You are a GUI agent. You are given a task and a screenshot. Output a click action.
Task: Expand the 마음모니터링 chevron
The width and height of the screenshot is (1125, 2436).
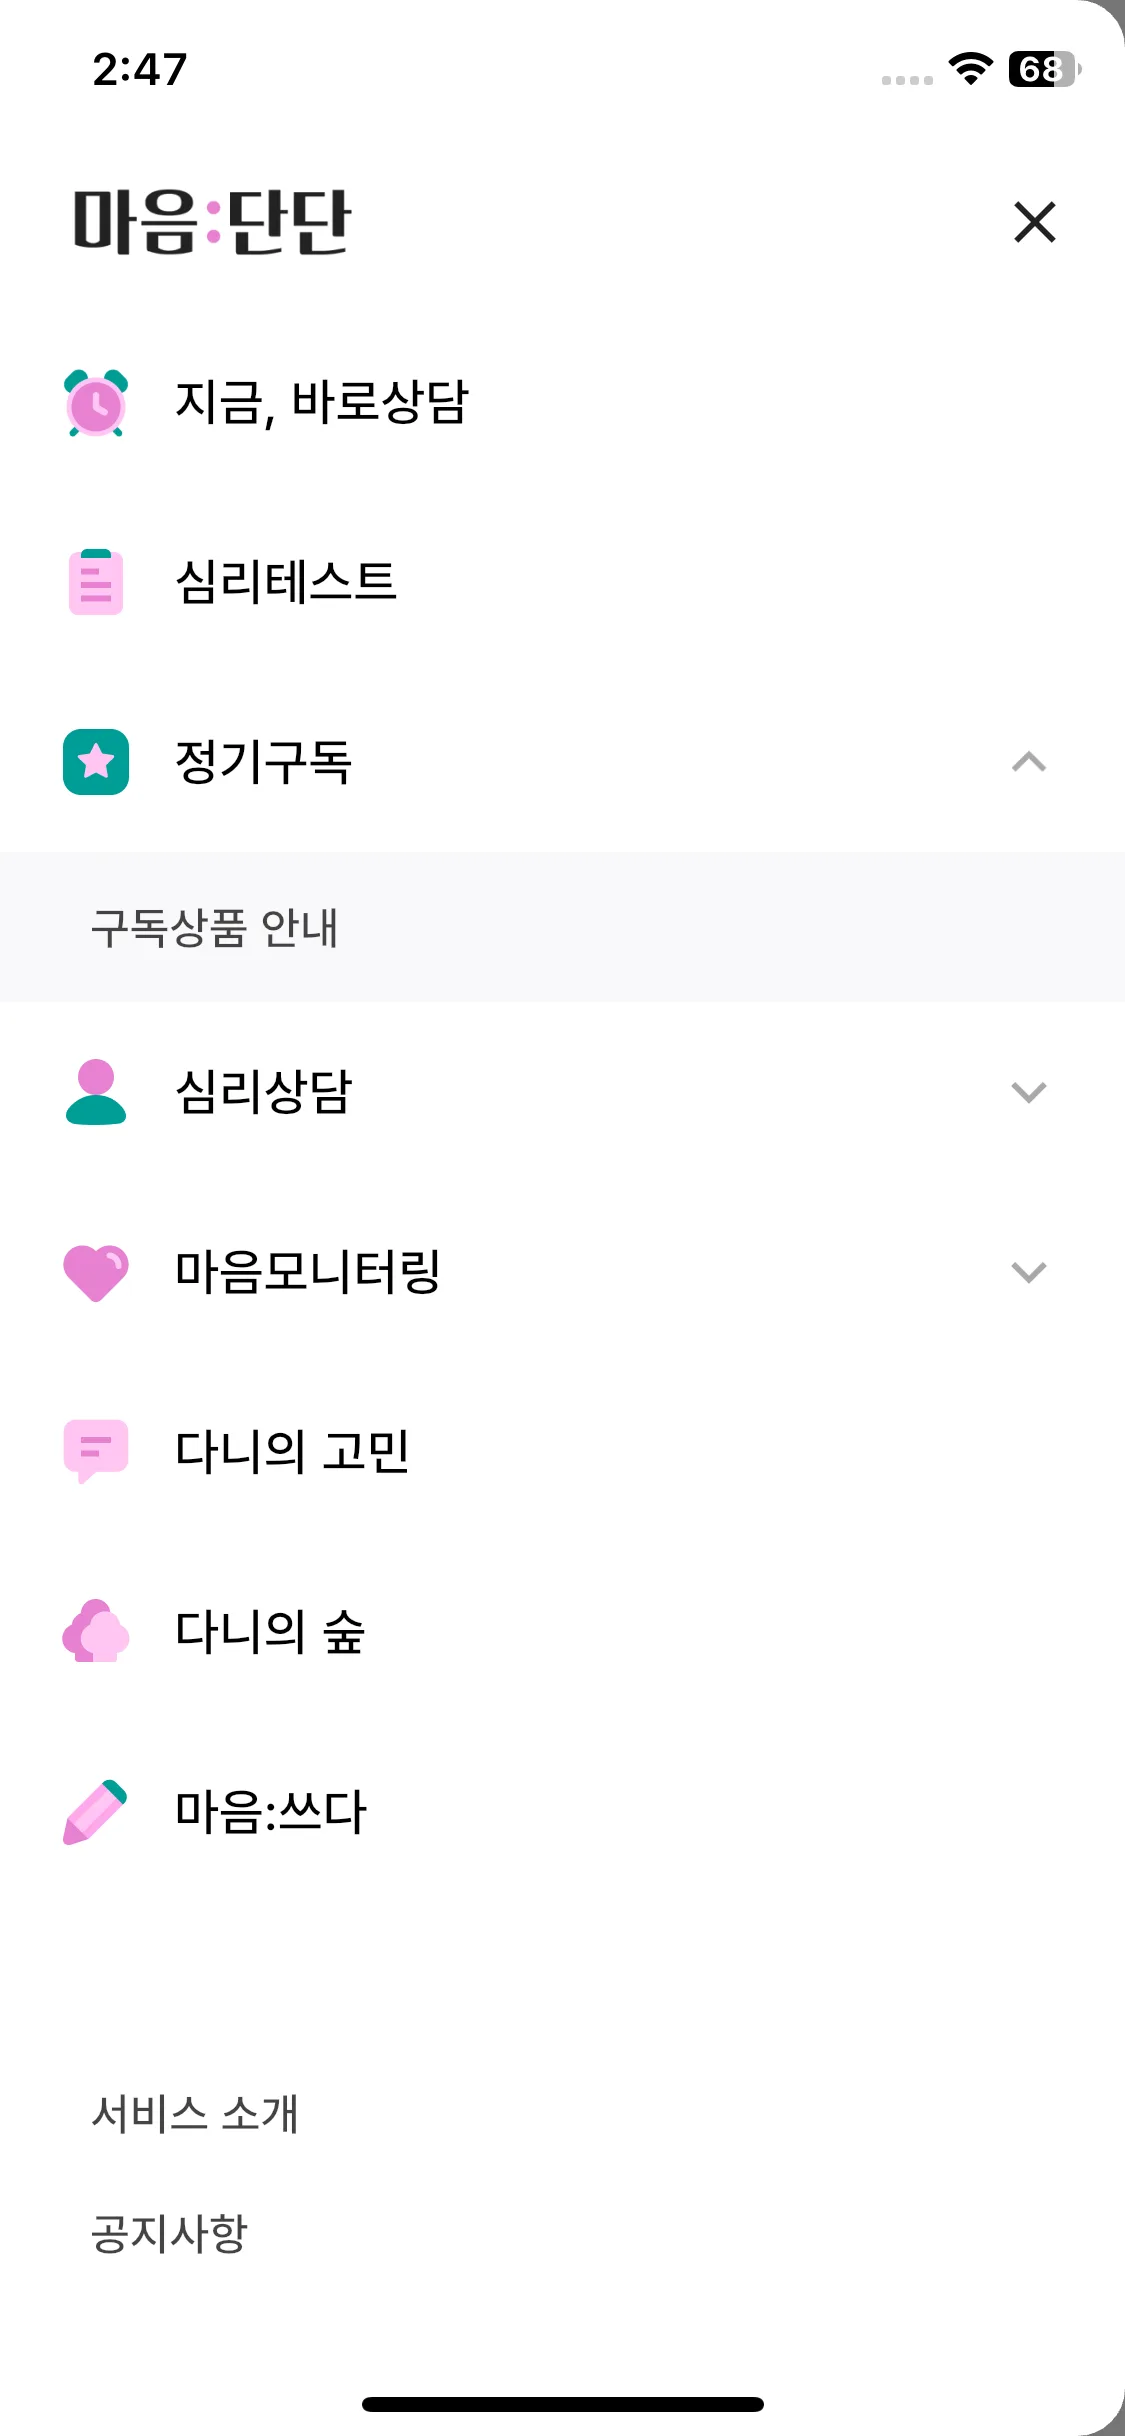tap(1029, 1272)
